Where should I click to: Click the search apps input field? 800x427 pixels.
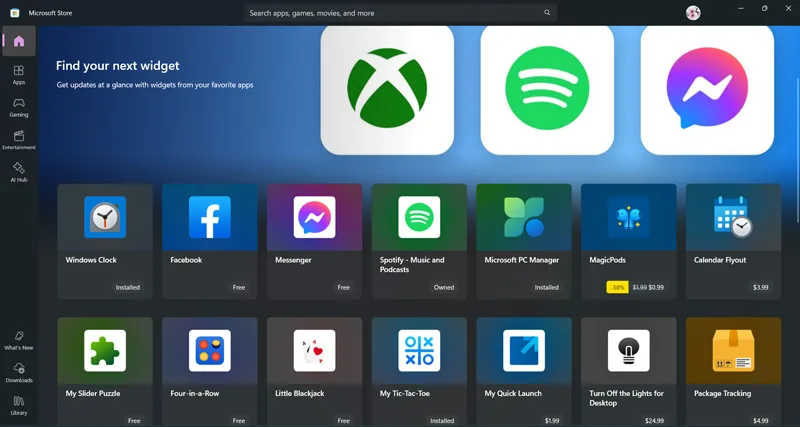point(400,13)
